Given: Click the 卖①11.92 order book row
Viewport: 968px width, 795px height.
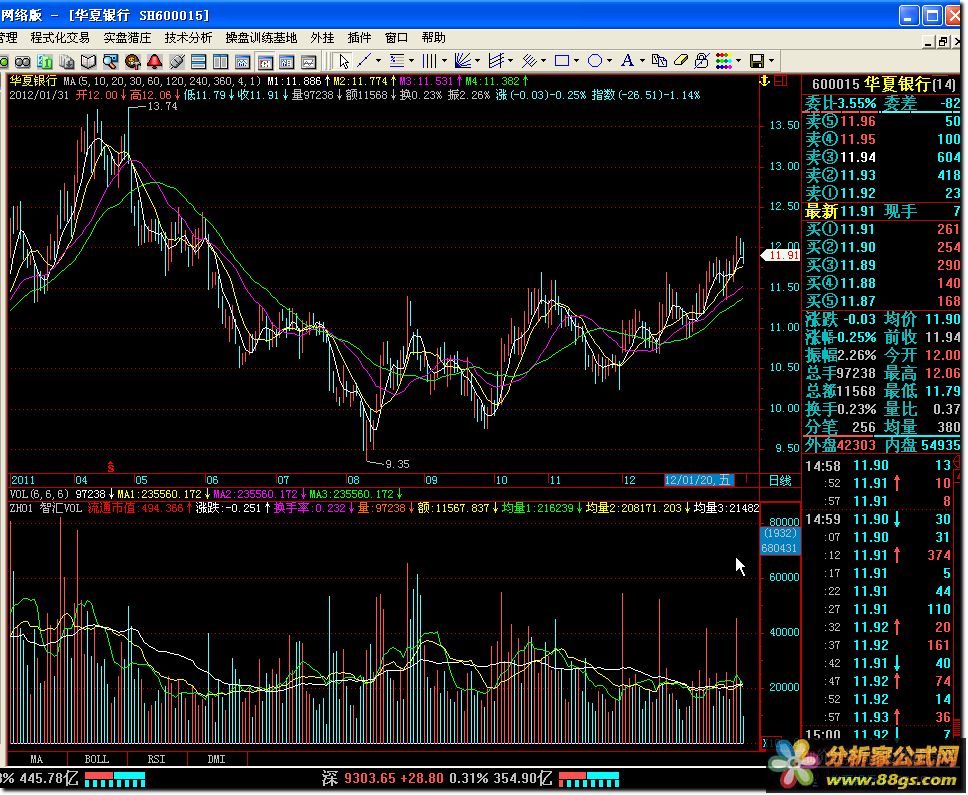Looking at the screenshot, I should tap(883, 193).
